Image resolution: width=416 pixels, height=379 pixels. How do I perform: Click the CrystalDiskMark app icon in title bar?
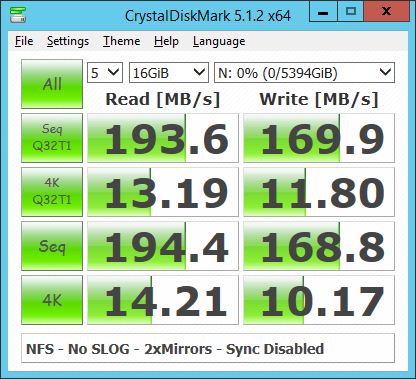click(18, 14)
